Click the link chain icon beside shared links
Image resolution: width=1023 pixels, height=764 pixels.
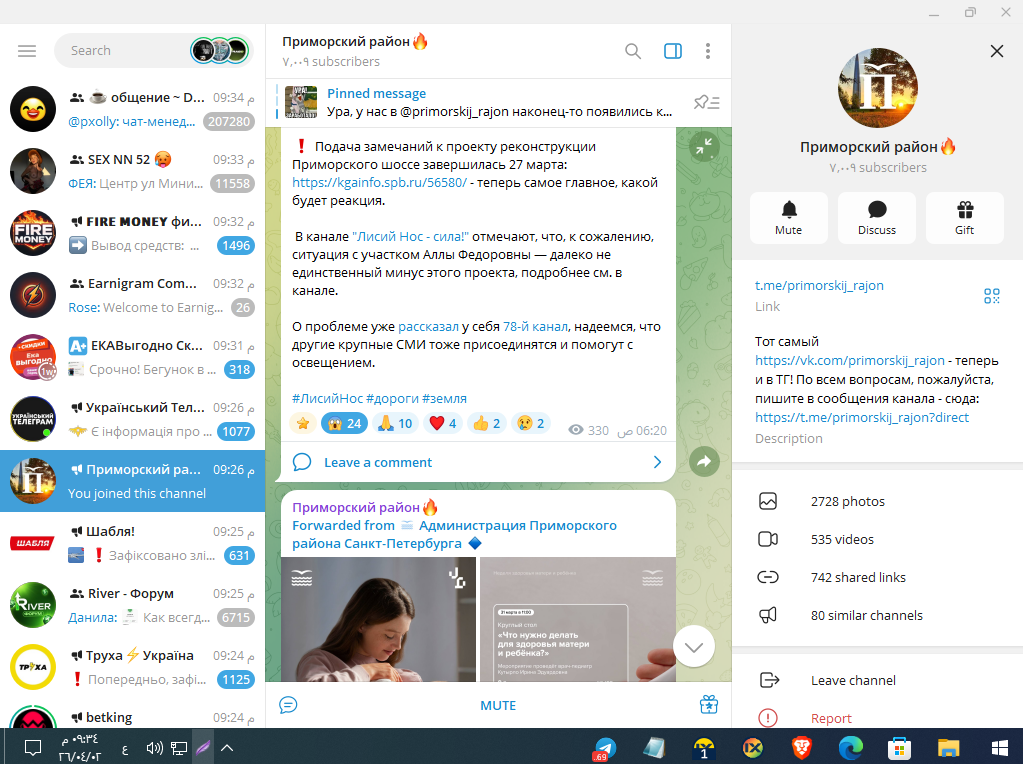pyautogui.click(x=768, y=577)
